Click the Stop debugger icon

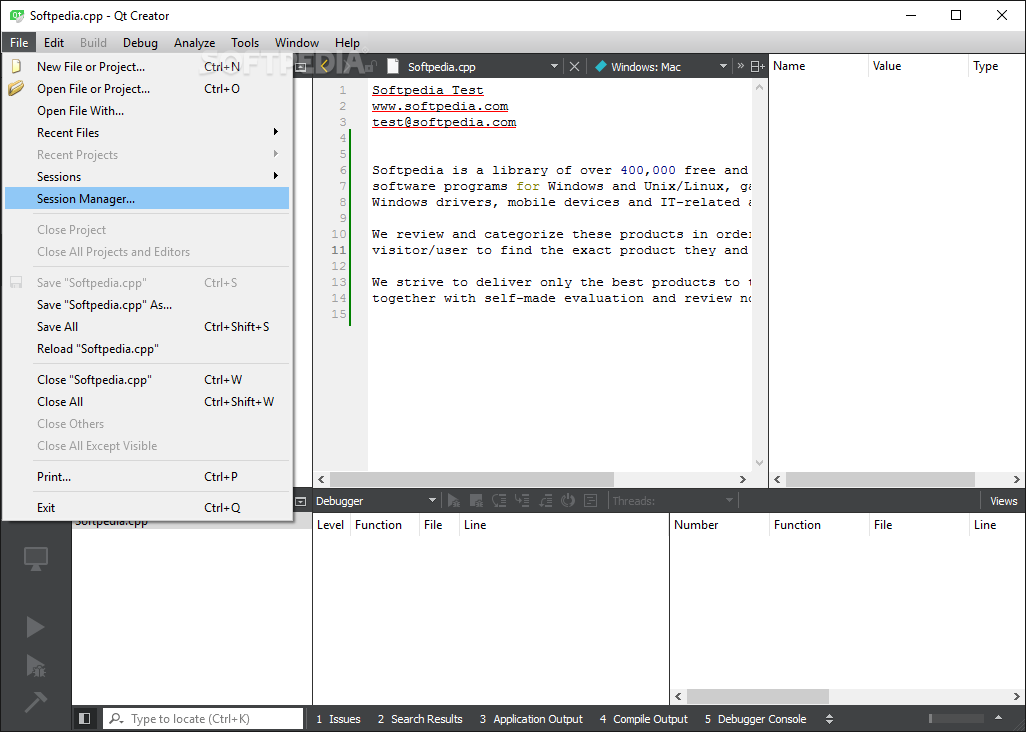(476, 501)
